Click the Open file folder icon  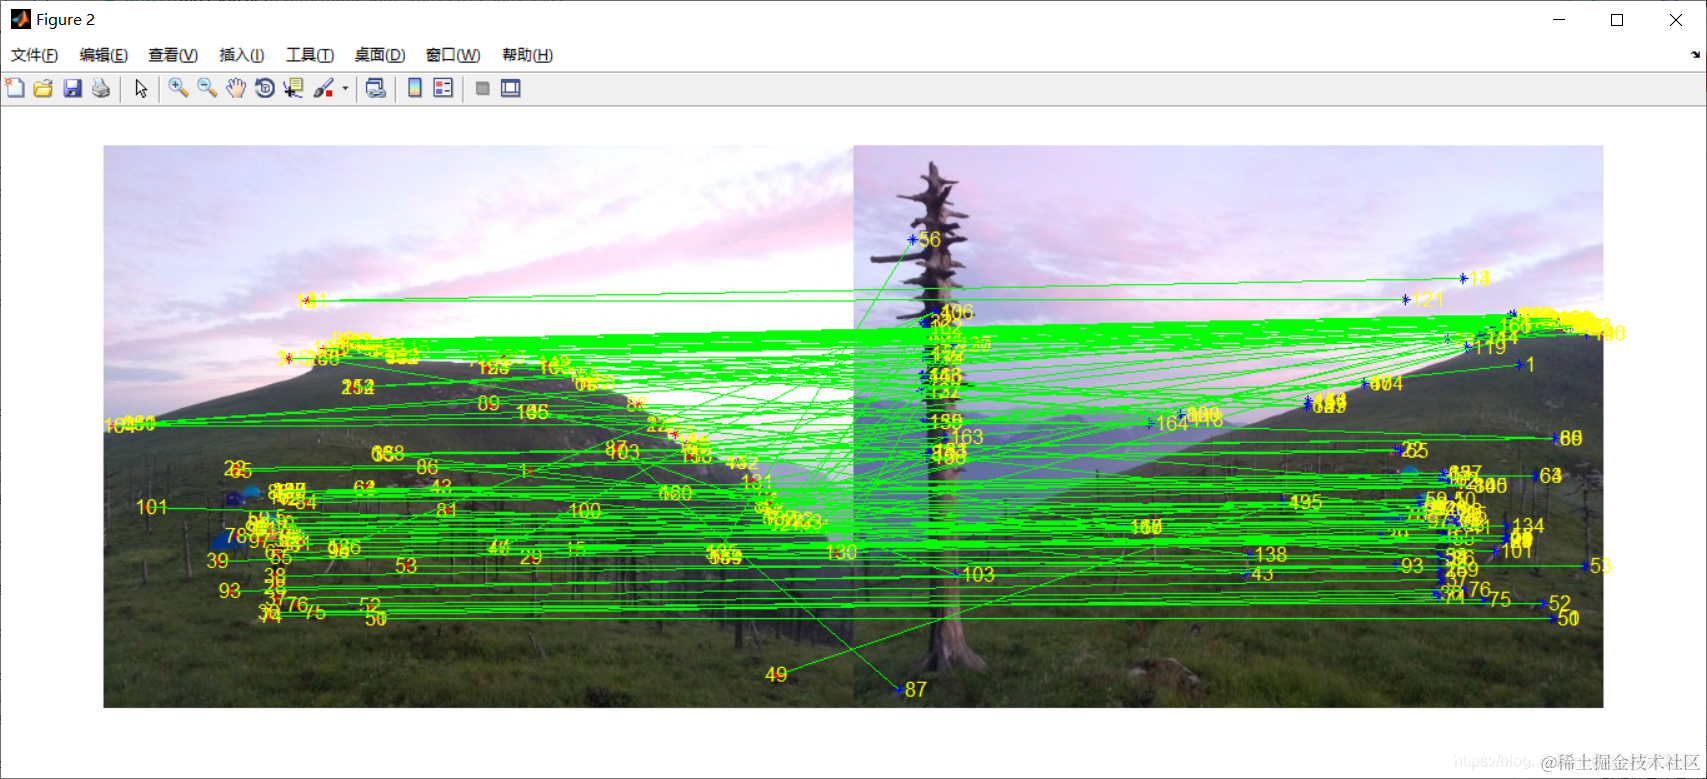tap(43, 88)
